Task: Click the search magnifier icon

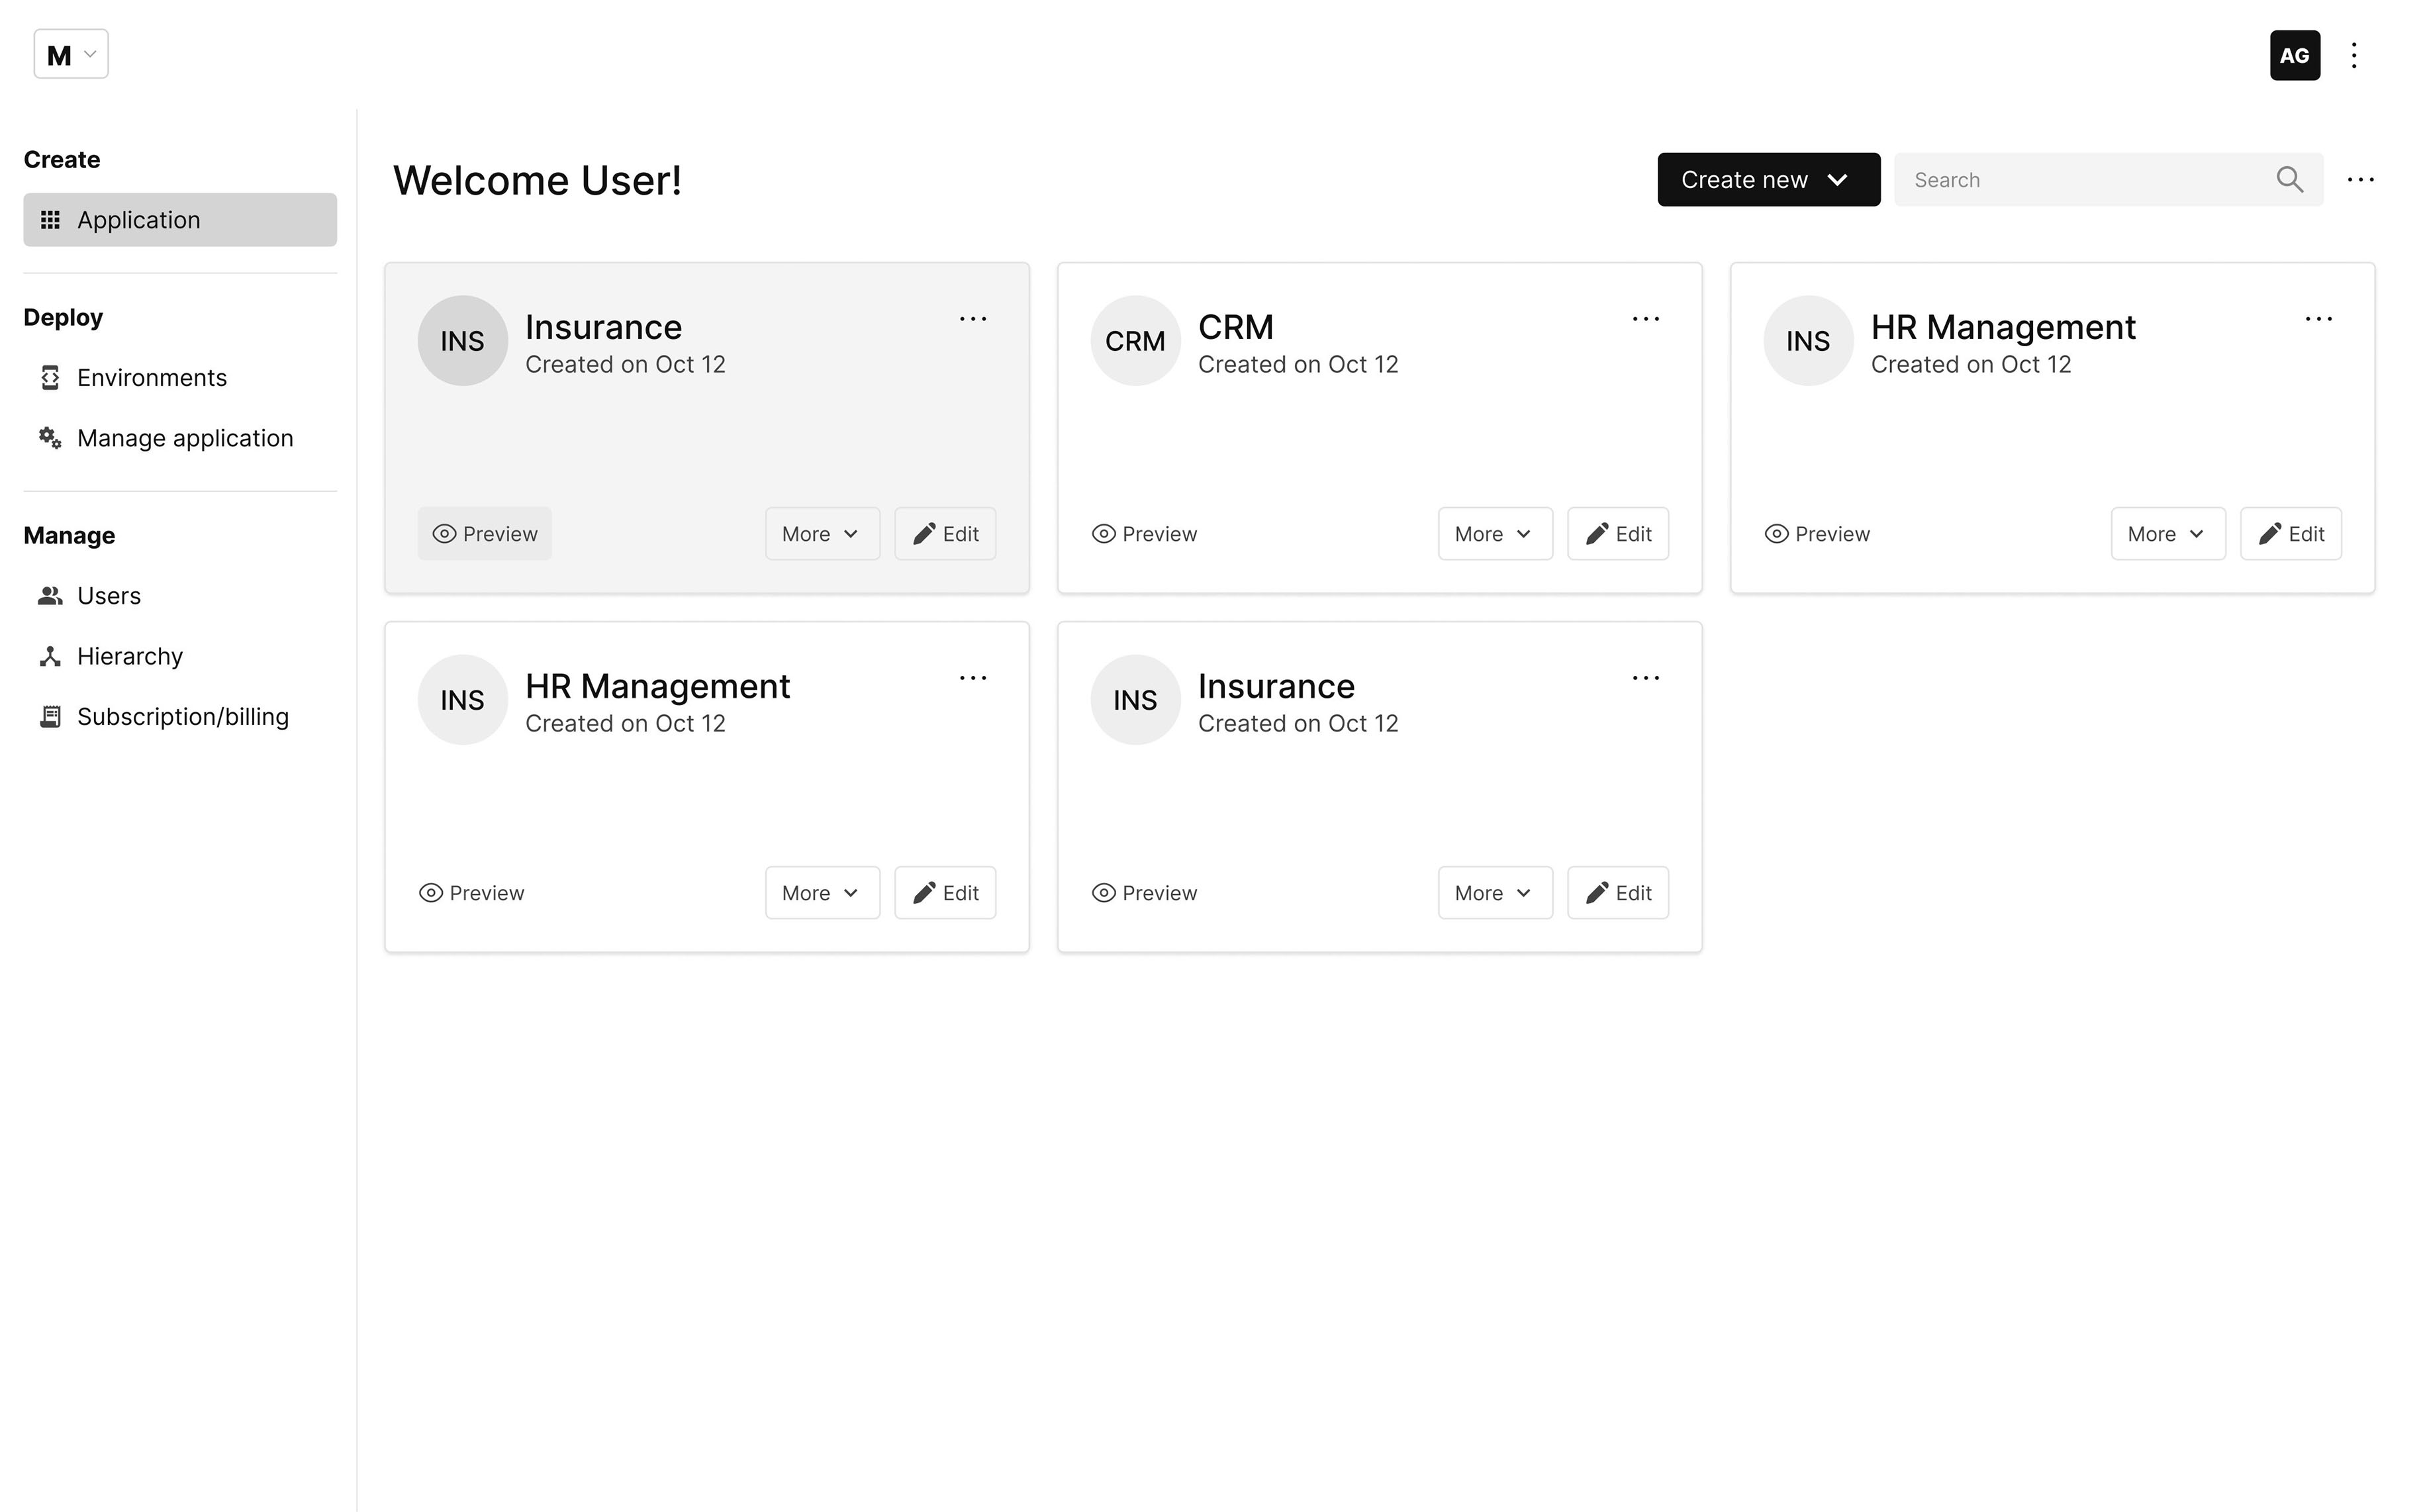Action: [x=2290, y=179]
